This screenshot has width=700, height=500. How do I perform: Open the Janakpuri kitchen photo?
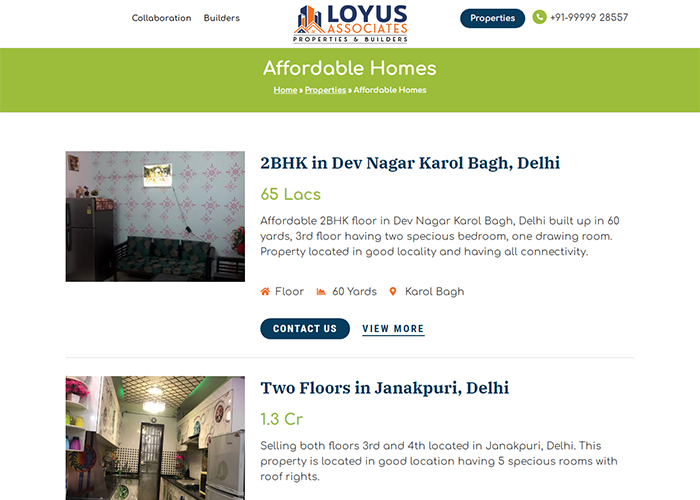155,438
